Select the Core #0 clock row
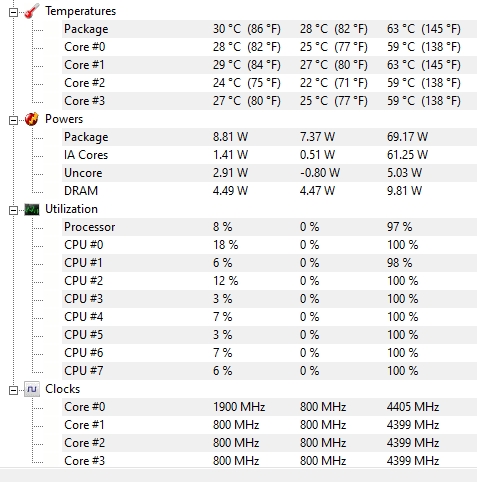Viewport: 477px width, 482px height. click(269, 407)
